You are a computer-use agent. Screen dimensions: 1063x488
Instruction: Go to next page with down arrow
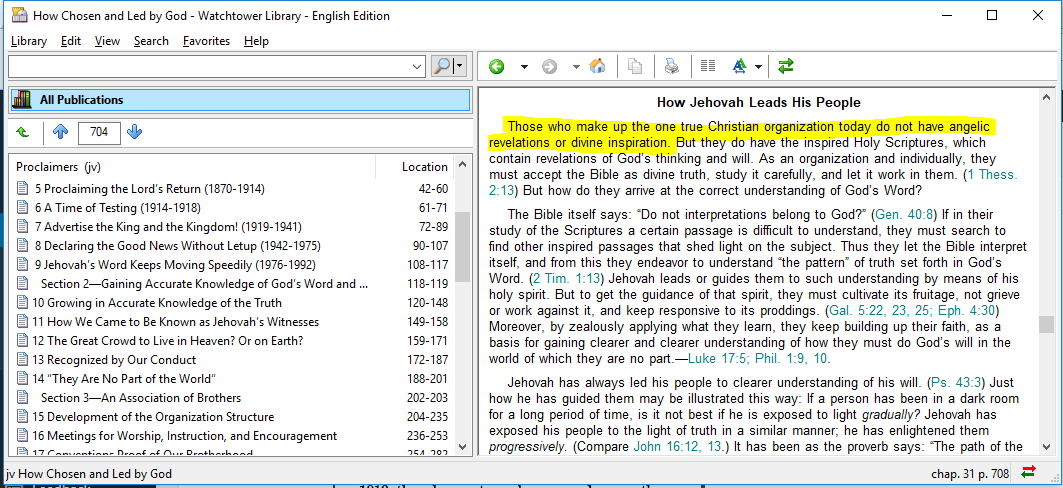[x=135, y=132]
